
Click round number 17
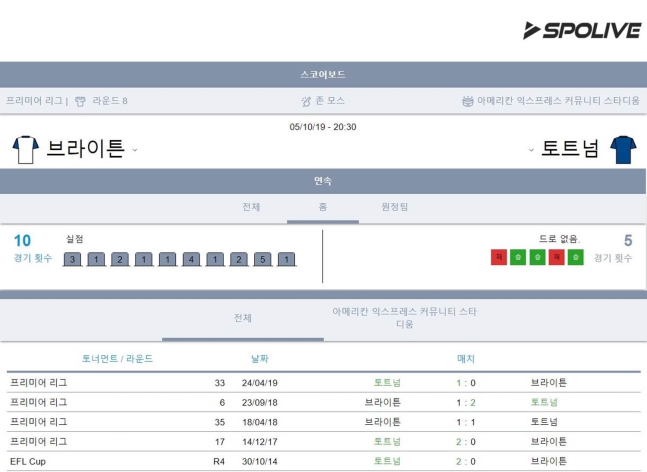[220, 442]
